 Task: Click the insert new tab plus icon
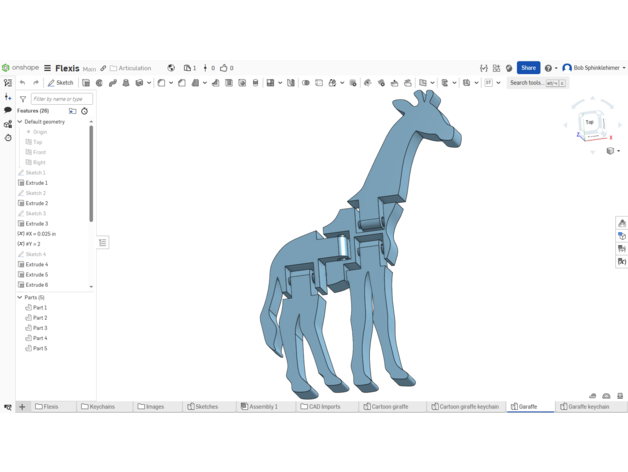[22, 407]
